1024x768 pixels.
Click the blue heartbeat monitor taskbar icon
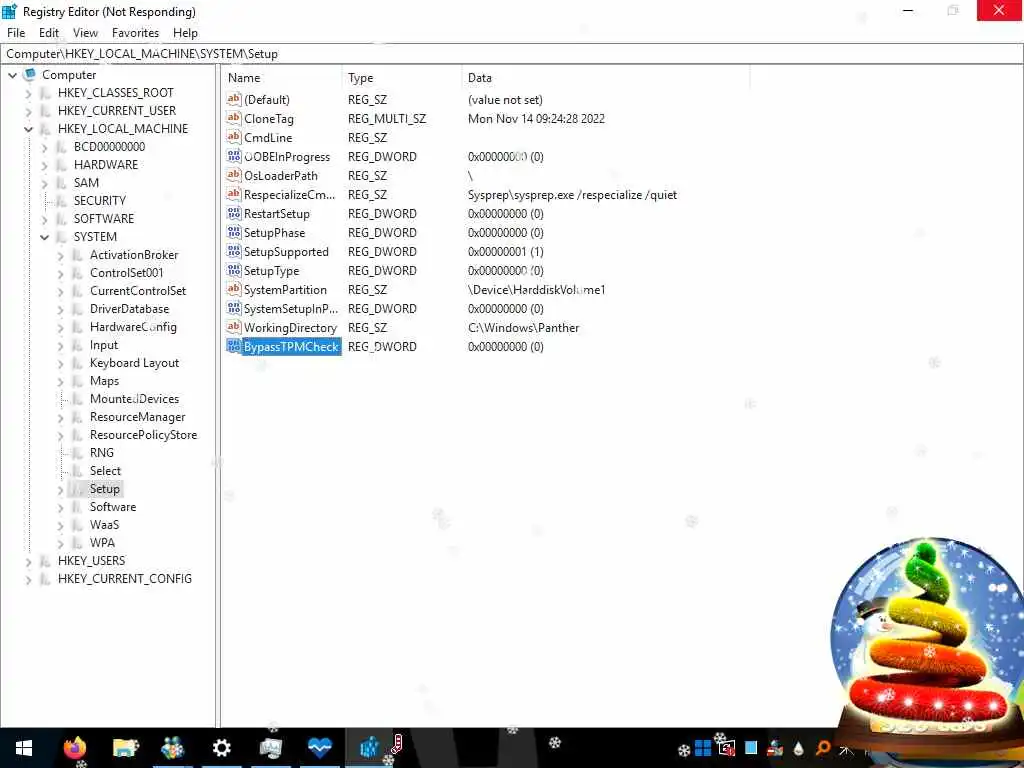(x=319, y=748)
